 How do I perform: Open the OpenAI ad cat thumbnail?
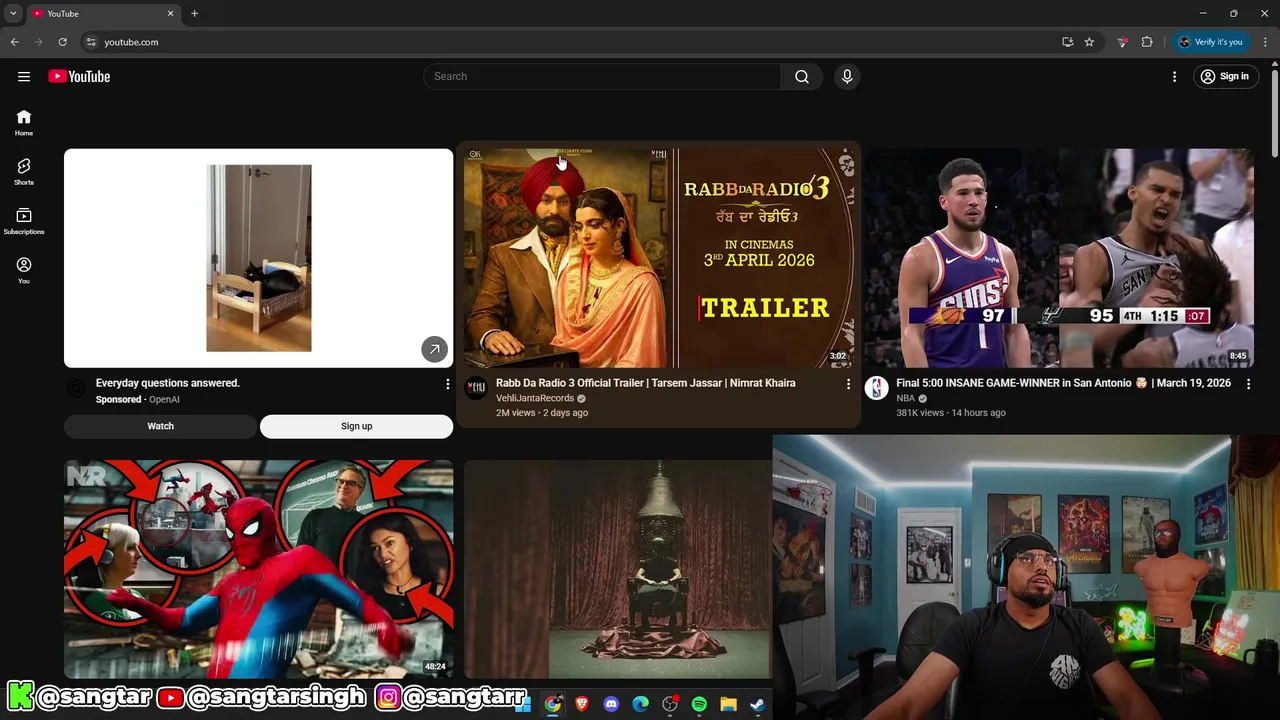tap(259, 258)
